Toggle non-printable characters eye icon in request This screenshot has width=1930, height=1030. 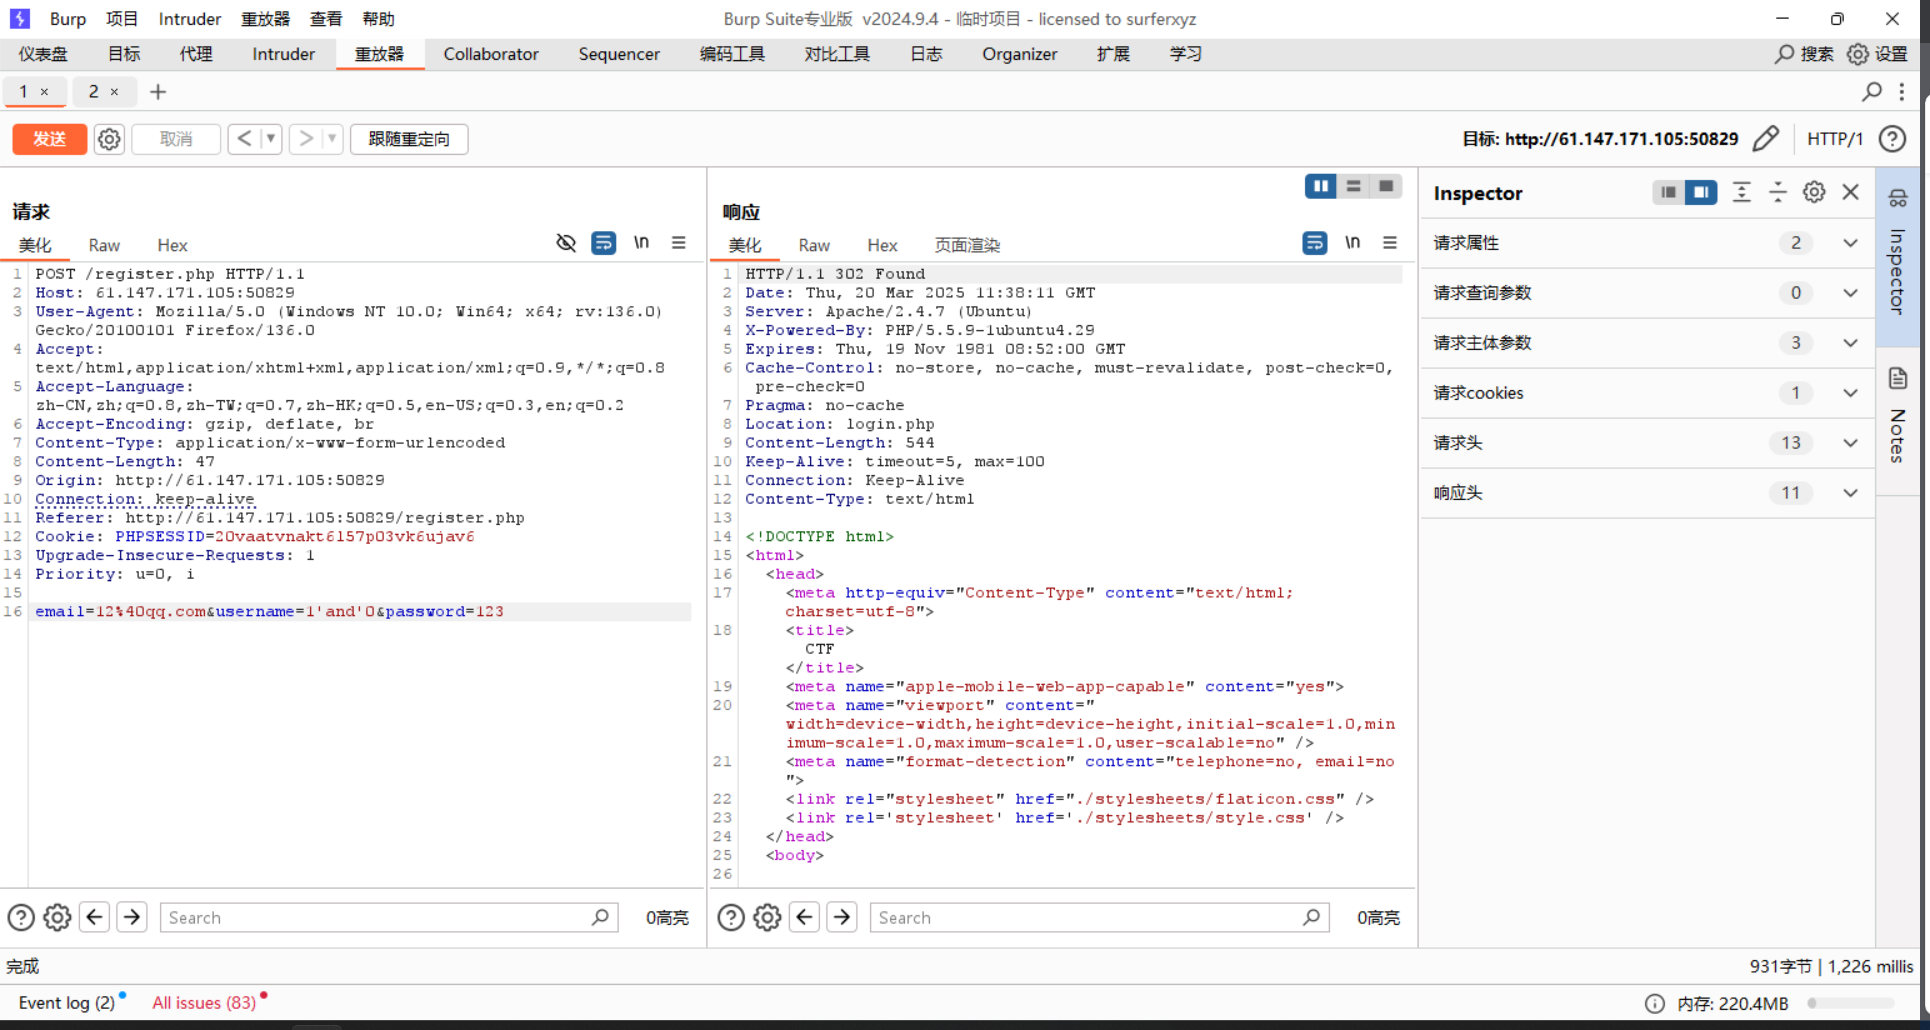566,243
